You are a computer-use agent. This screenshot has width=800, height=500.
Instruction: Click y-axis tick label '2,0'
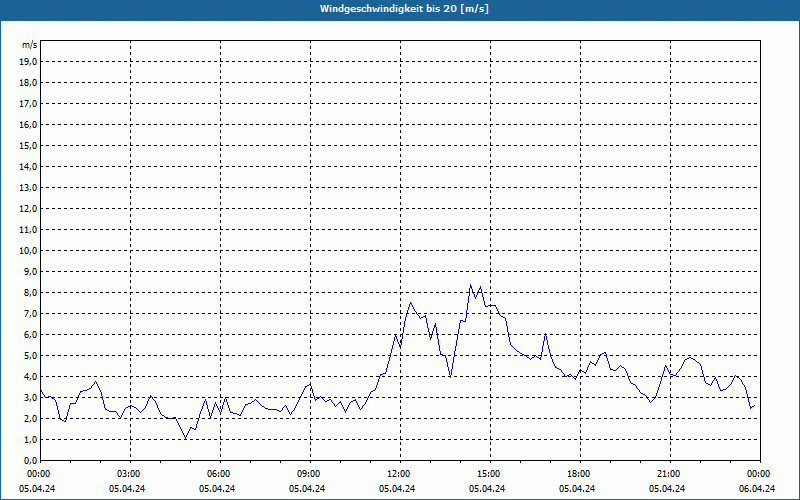tap(30, 419)
